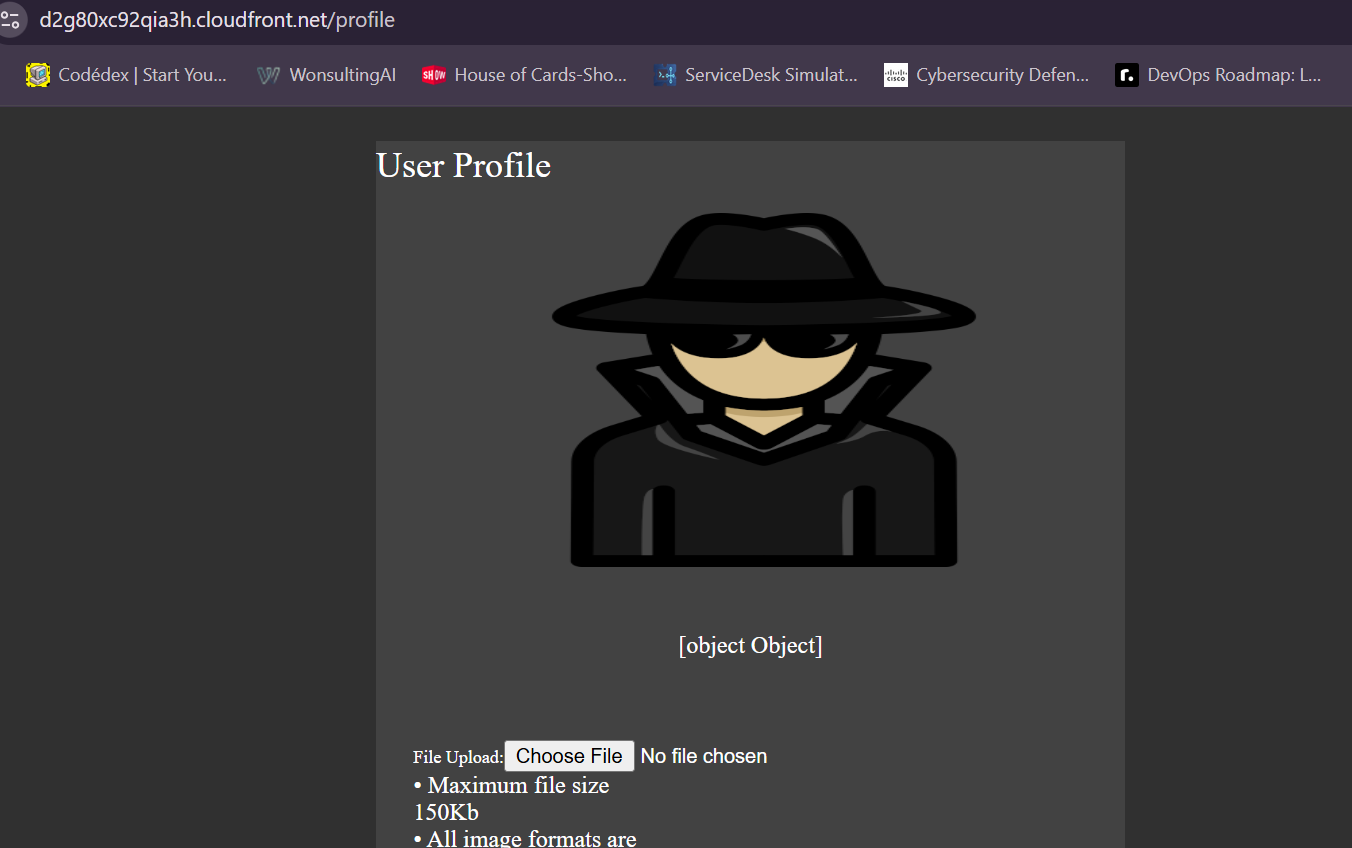Click the "All image formats are" text

coord(532,838)
